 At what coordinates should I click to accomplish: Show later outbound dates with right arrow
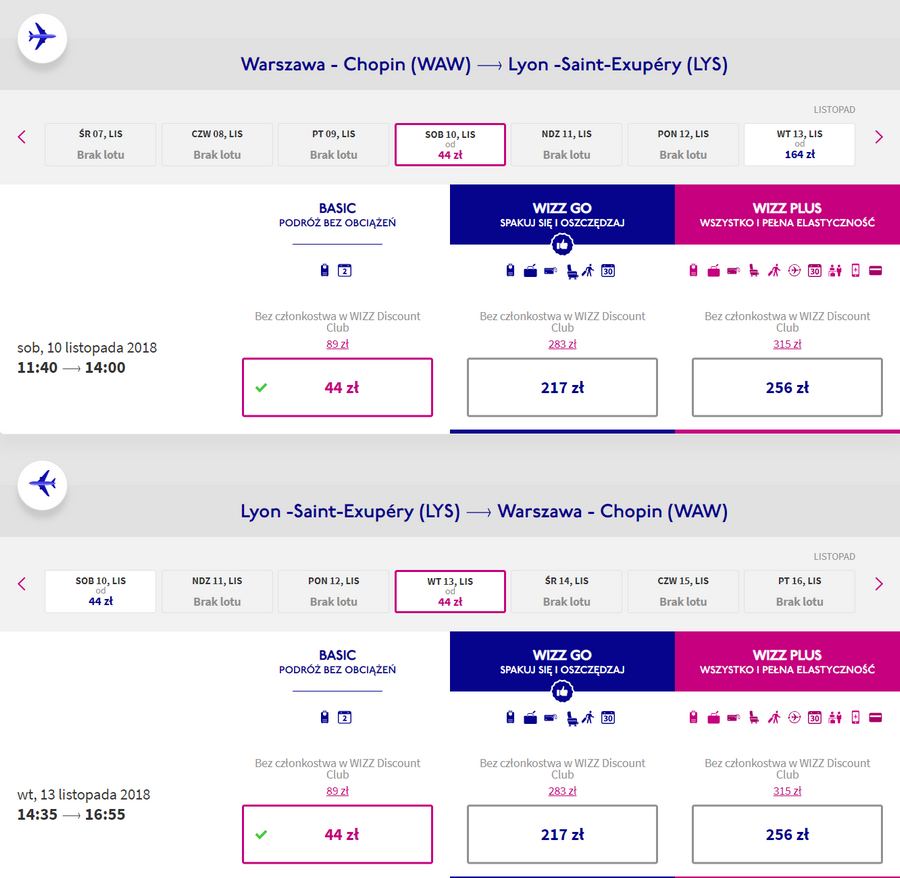click(x=879, y=137)
